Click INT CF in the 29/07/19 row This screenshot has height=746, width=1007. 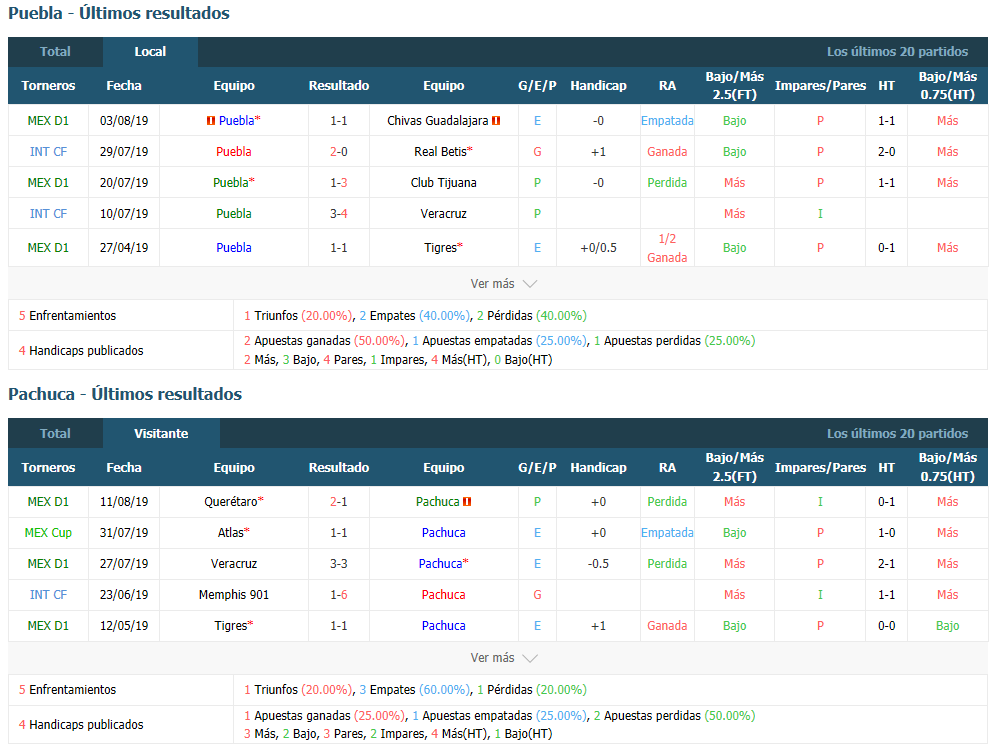tap(48, 152)
